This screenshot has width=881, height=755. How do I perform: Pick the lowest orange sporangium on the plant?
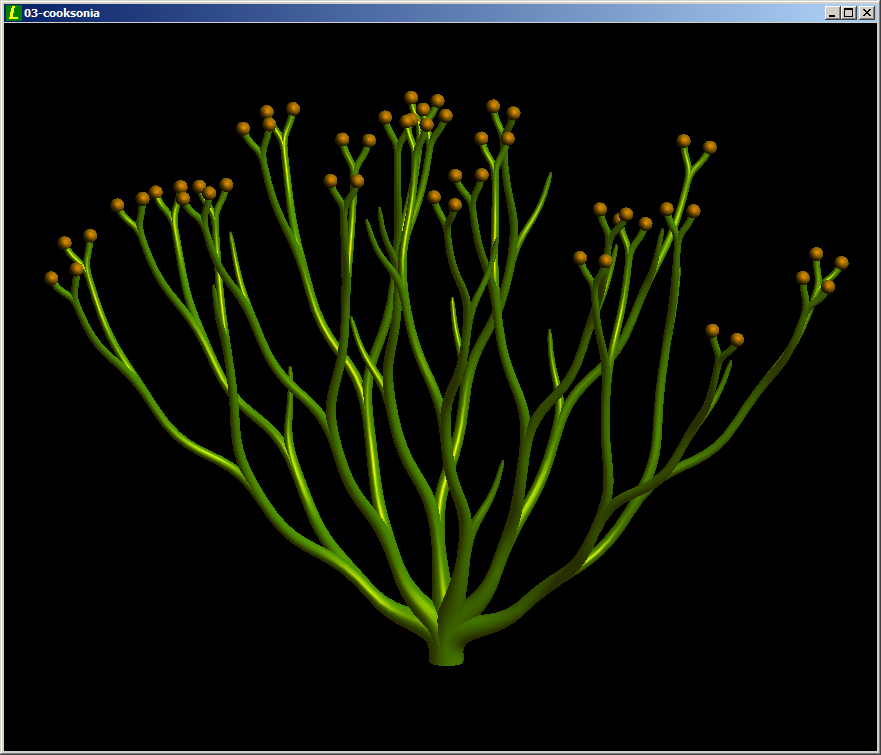click(x=737, y=339)
